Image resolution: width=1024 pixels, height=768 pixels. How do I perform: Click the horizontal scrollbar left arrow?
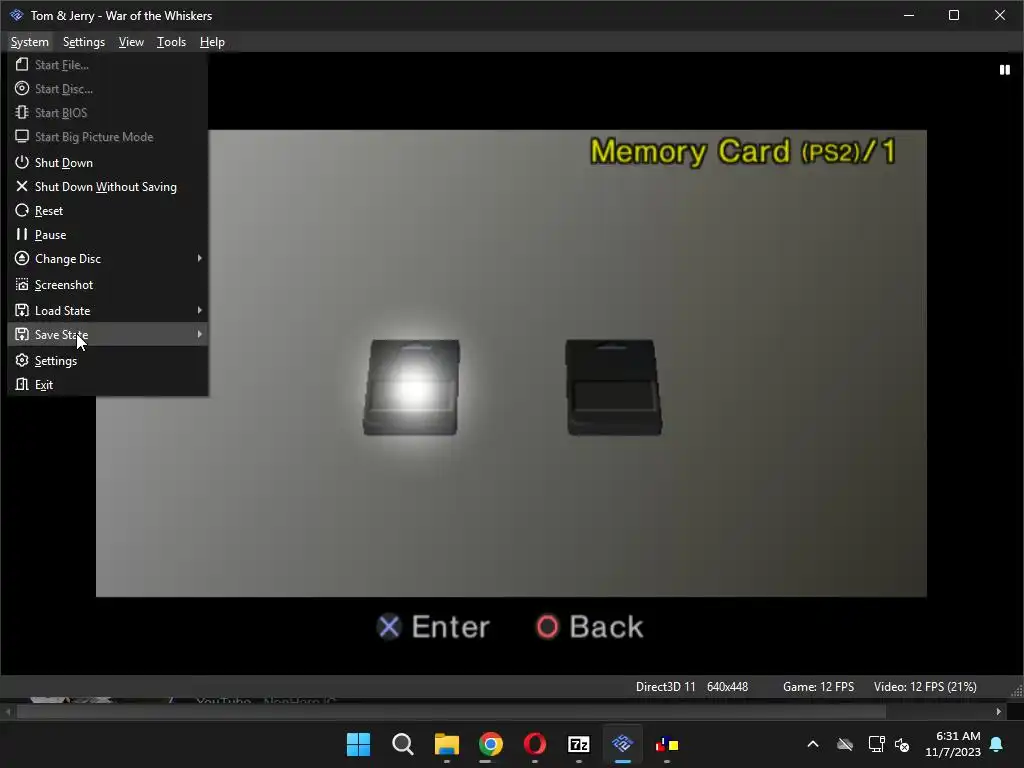coord(8,712)
